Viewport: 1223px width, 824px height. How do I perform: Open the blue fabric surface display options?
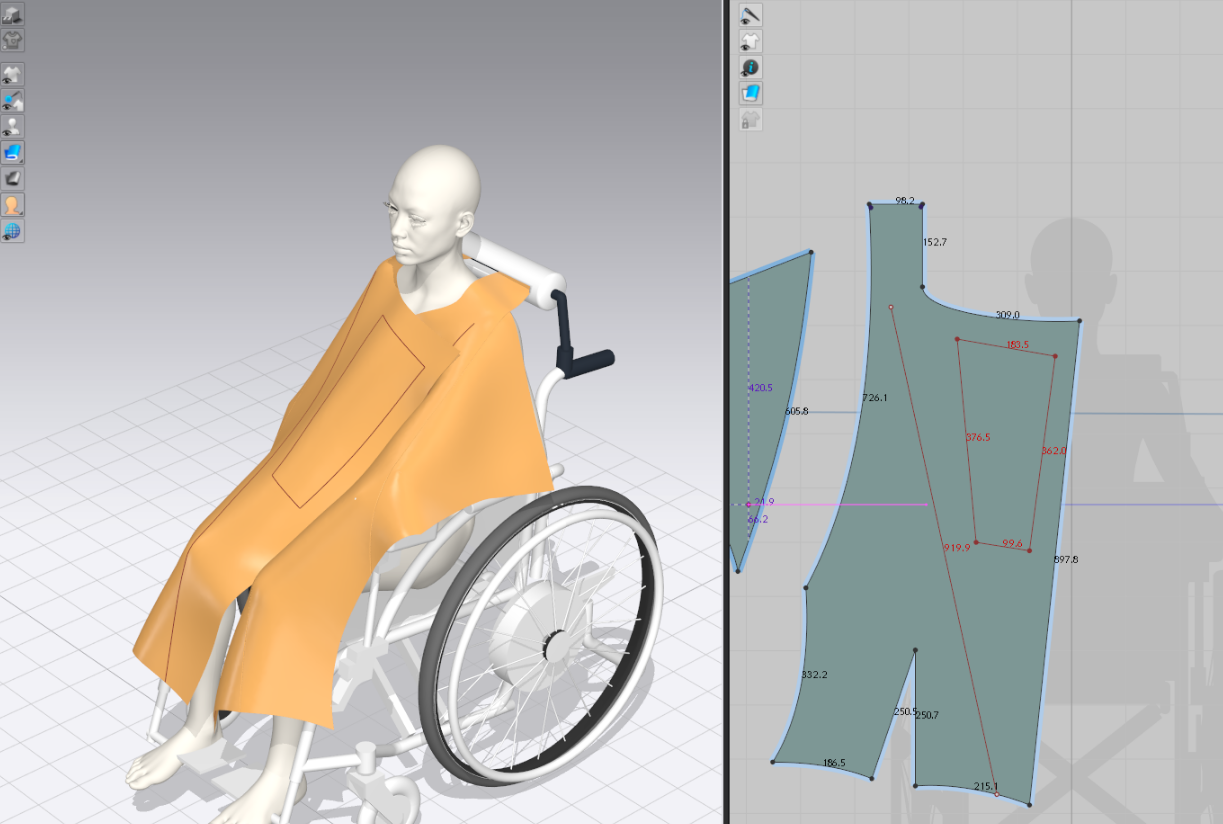point(12,153)
